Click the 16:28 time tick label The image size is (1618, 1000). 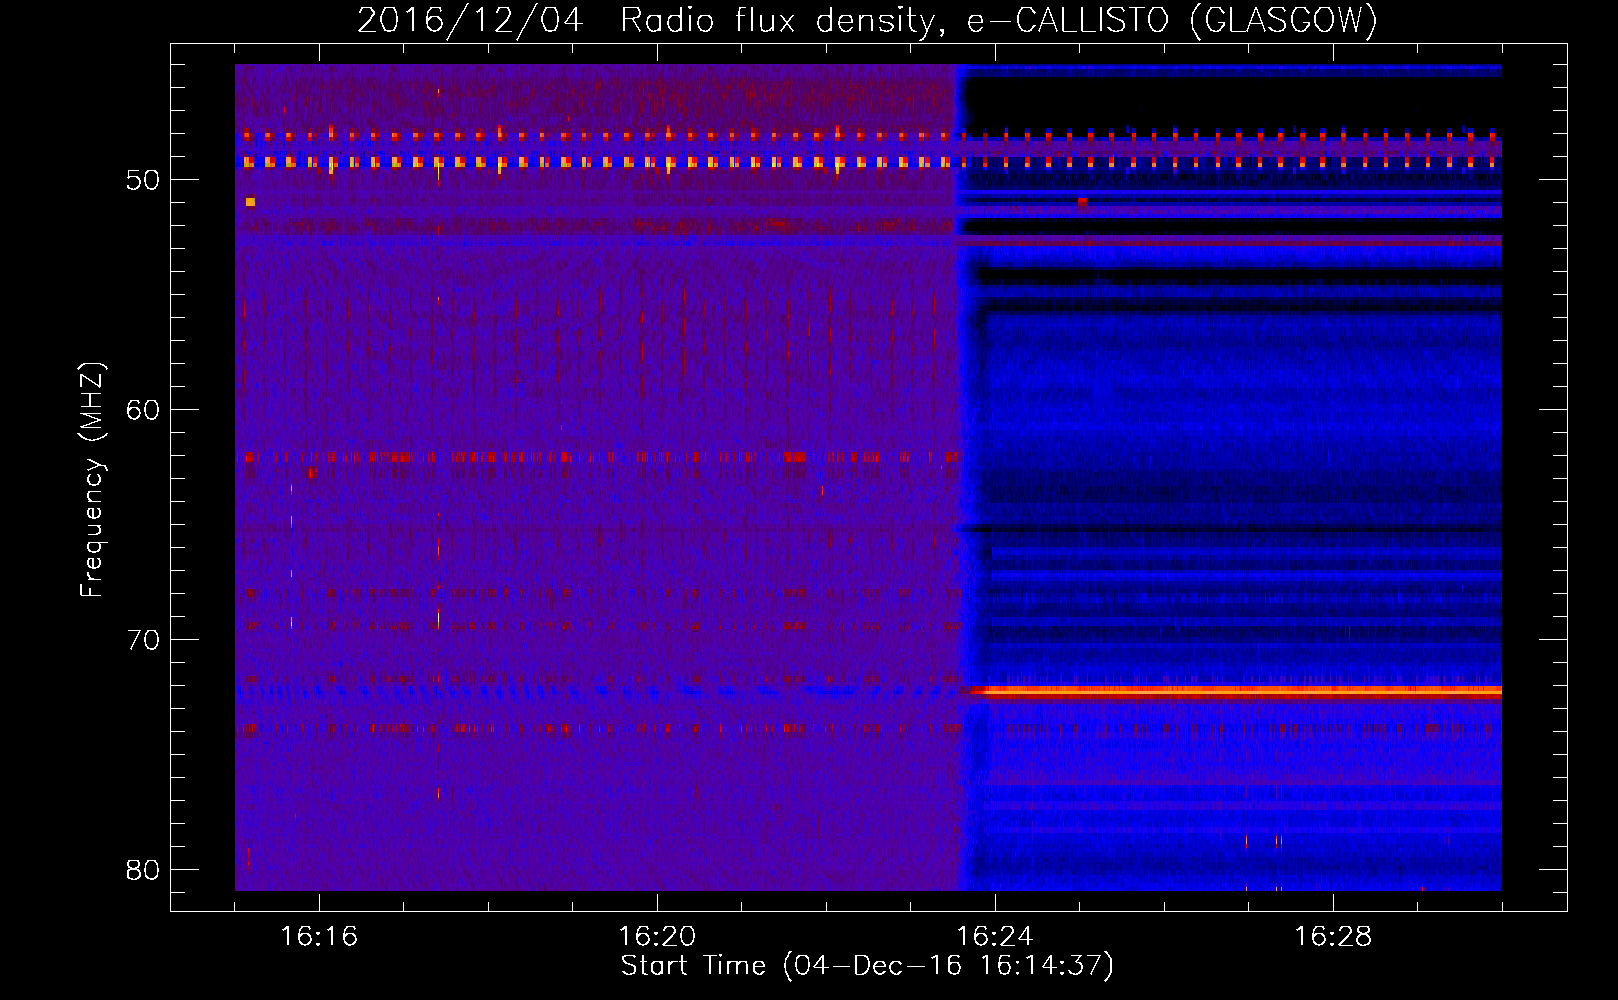tap(1333, 936)
